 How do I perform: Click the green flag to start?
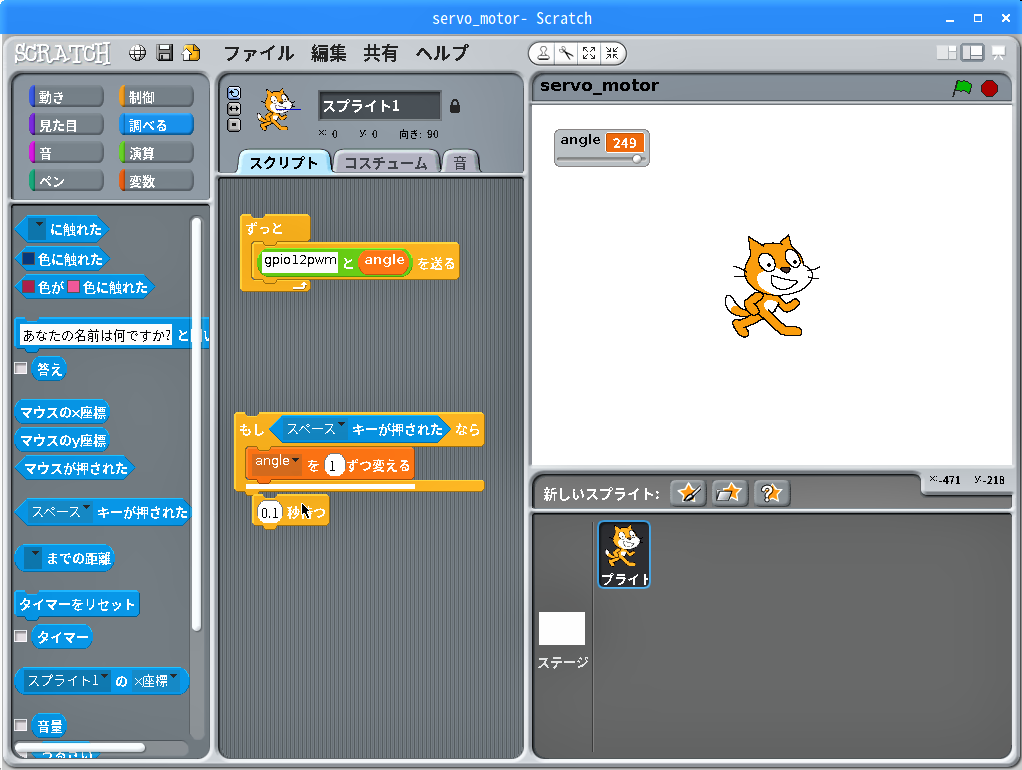[x=962, y=88]
